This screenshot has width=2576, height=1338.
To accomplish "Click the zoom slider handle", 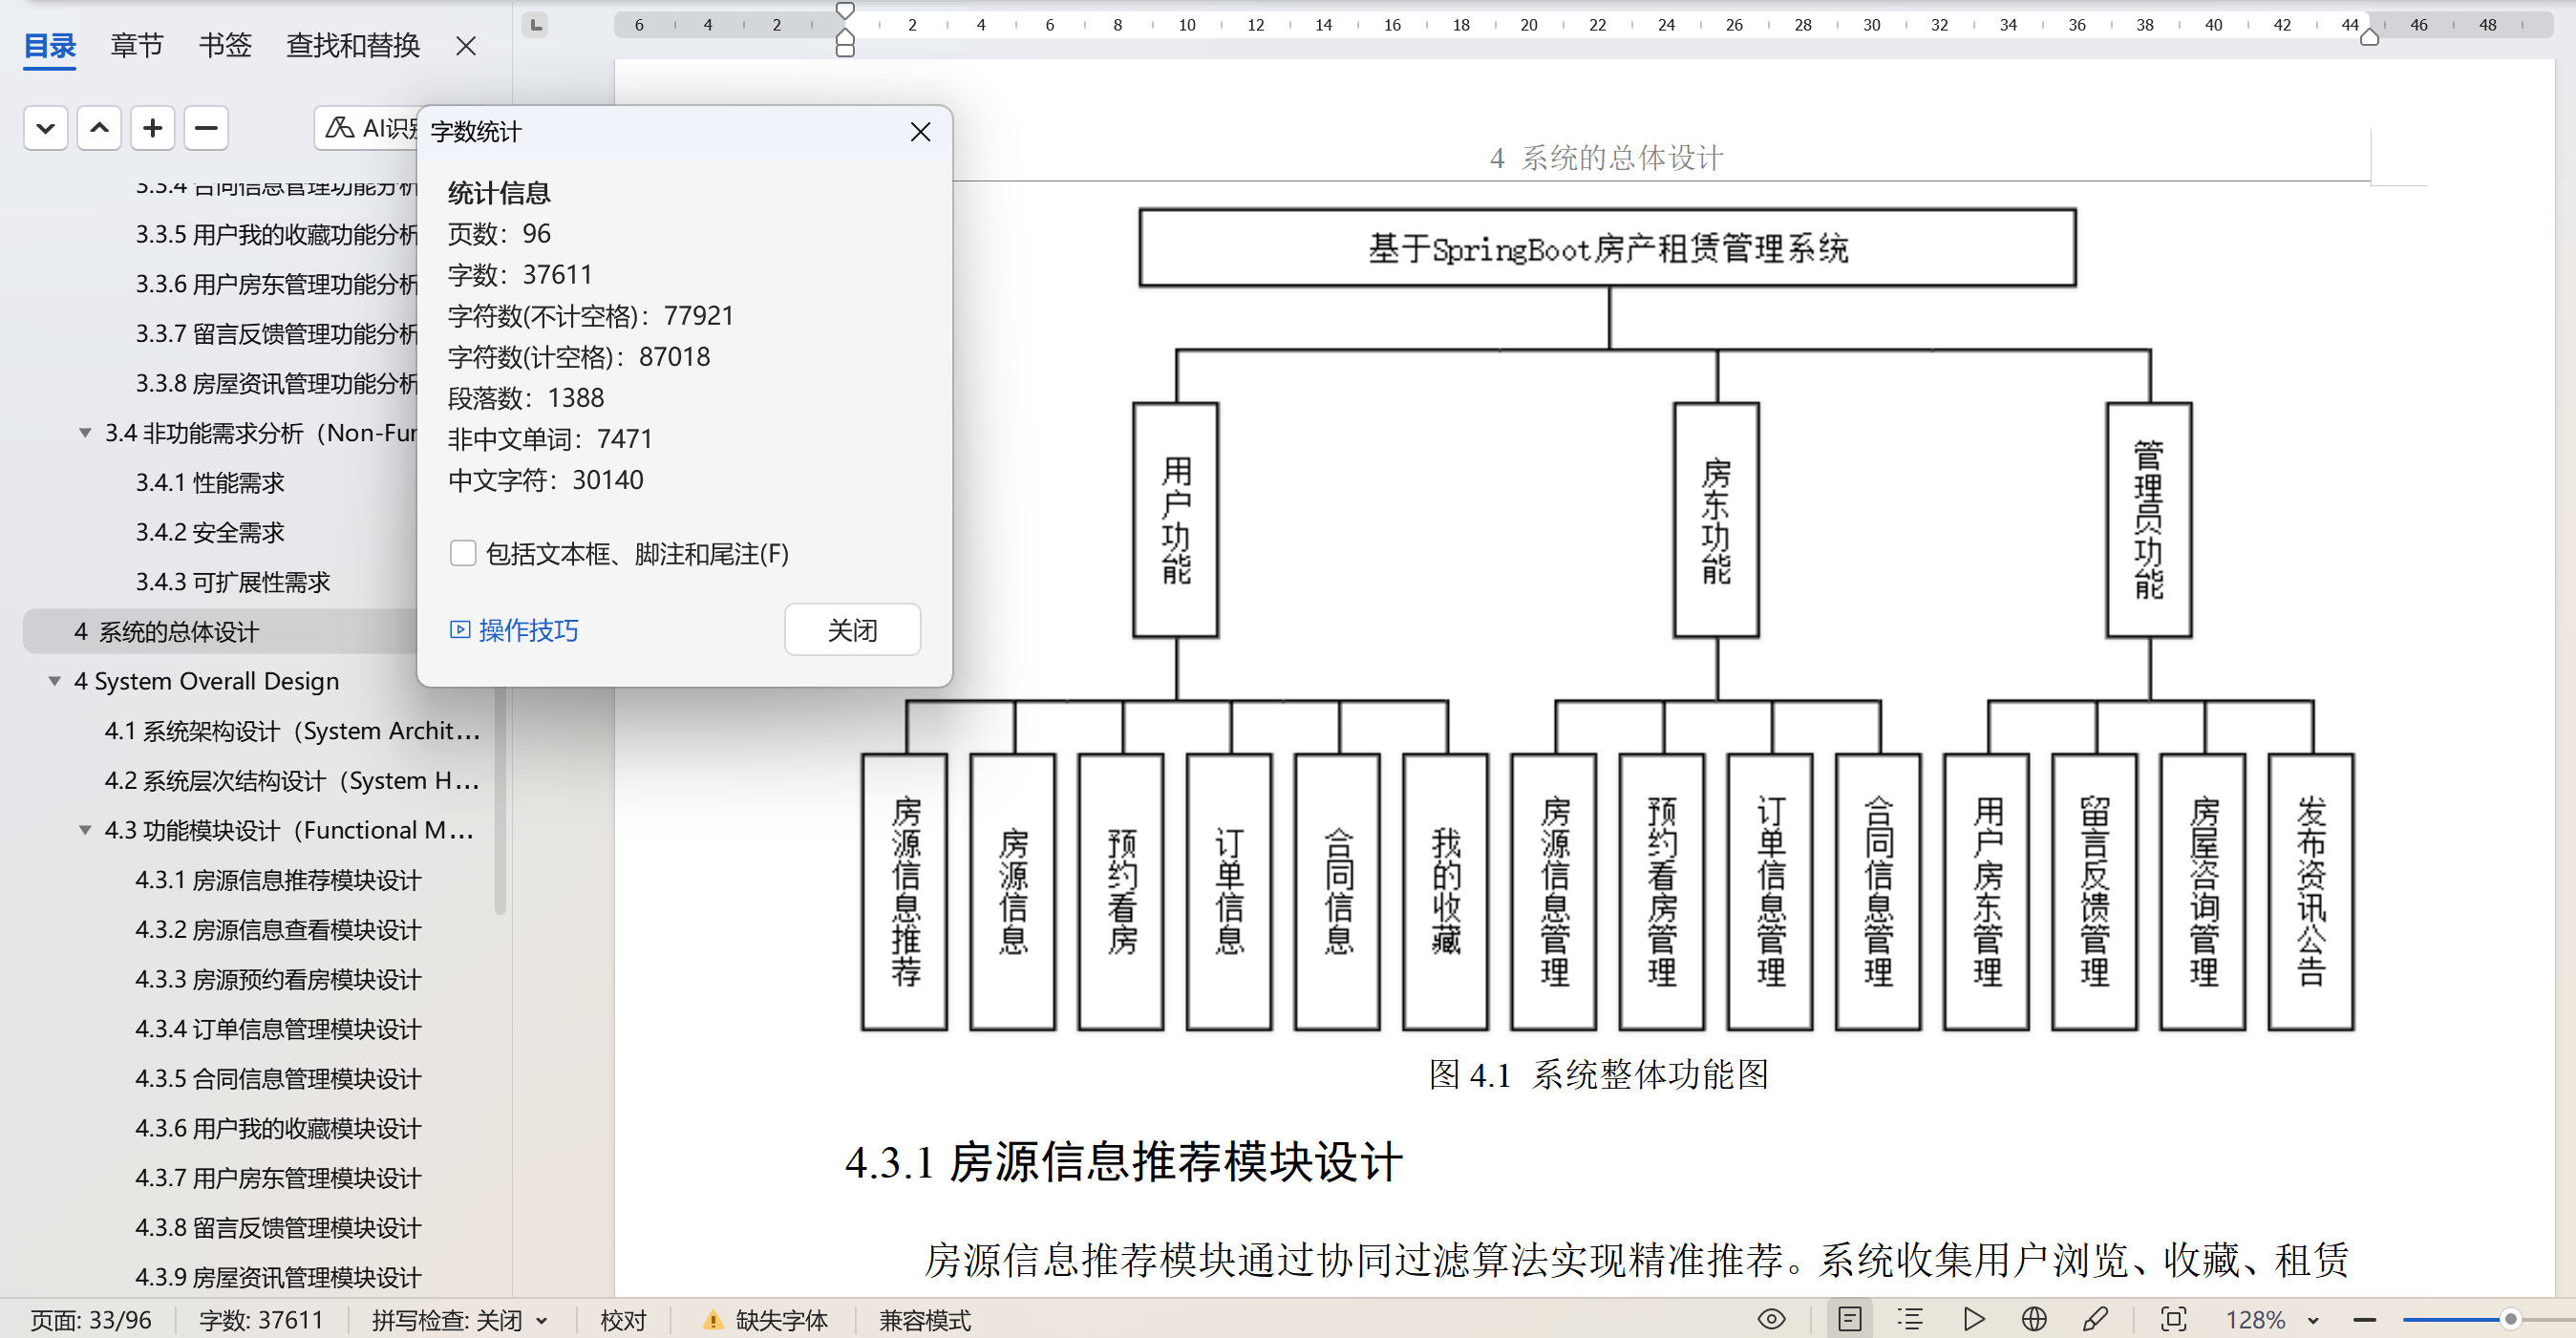I will pyautogui.click(x=2509, y=1319).
